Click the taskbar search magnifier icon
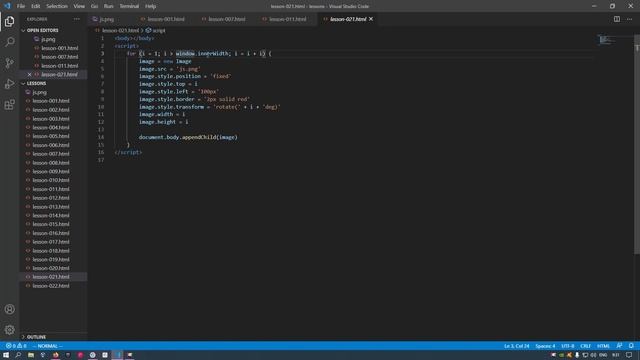Image resolution: width=640 pixels, height=360 pixels. [18, 355]
